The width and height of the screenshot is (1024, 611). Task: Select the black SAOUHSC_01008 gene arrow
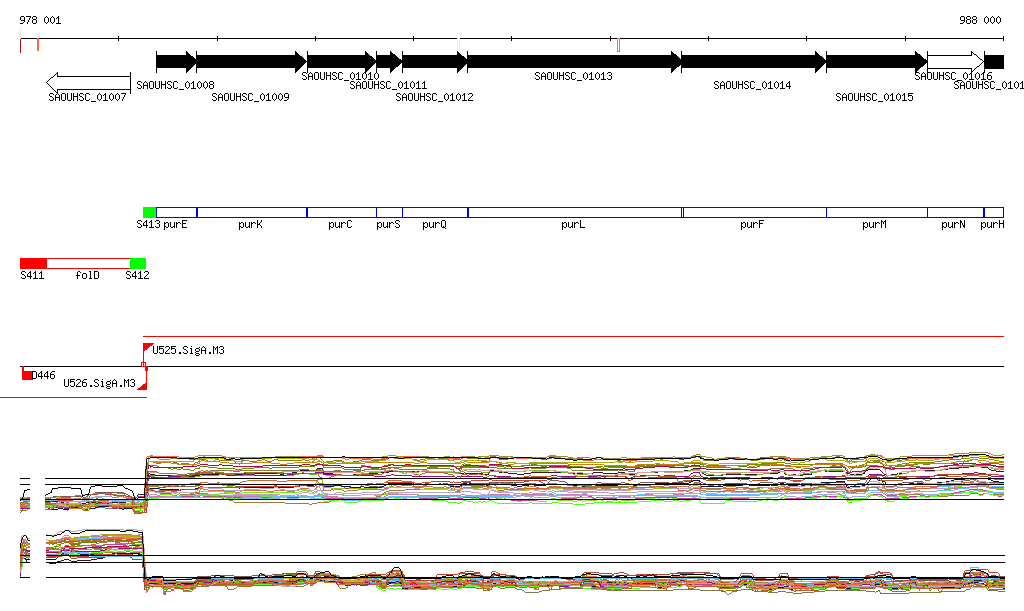(175, 62)
